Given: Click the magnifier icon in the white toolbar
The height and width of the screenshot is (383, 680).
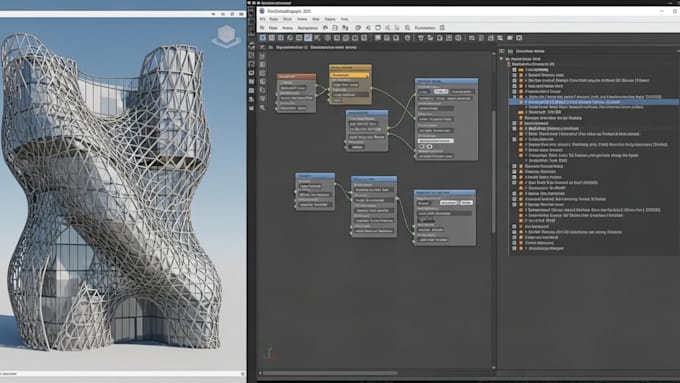Looking at the screenshot, I should (x=407, y=28).
